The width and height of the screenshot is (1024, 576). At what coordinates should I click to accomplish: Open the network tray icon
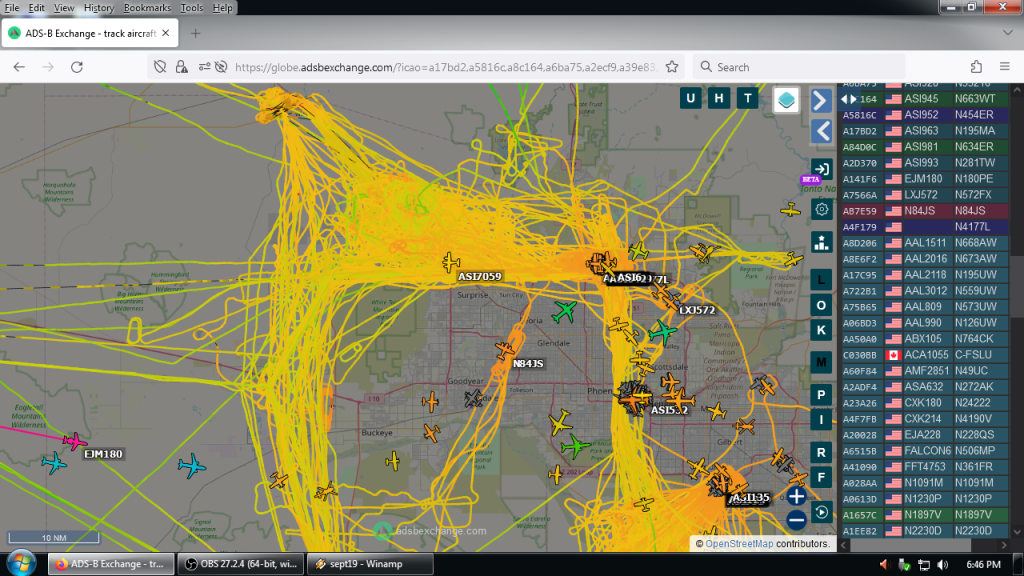[x=923, y=564]
